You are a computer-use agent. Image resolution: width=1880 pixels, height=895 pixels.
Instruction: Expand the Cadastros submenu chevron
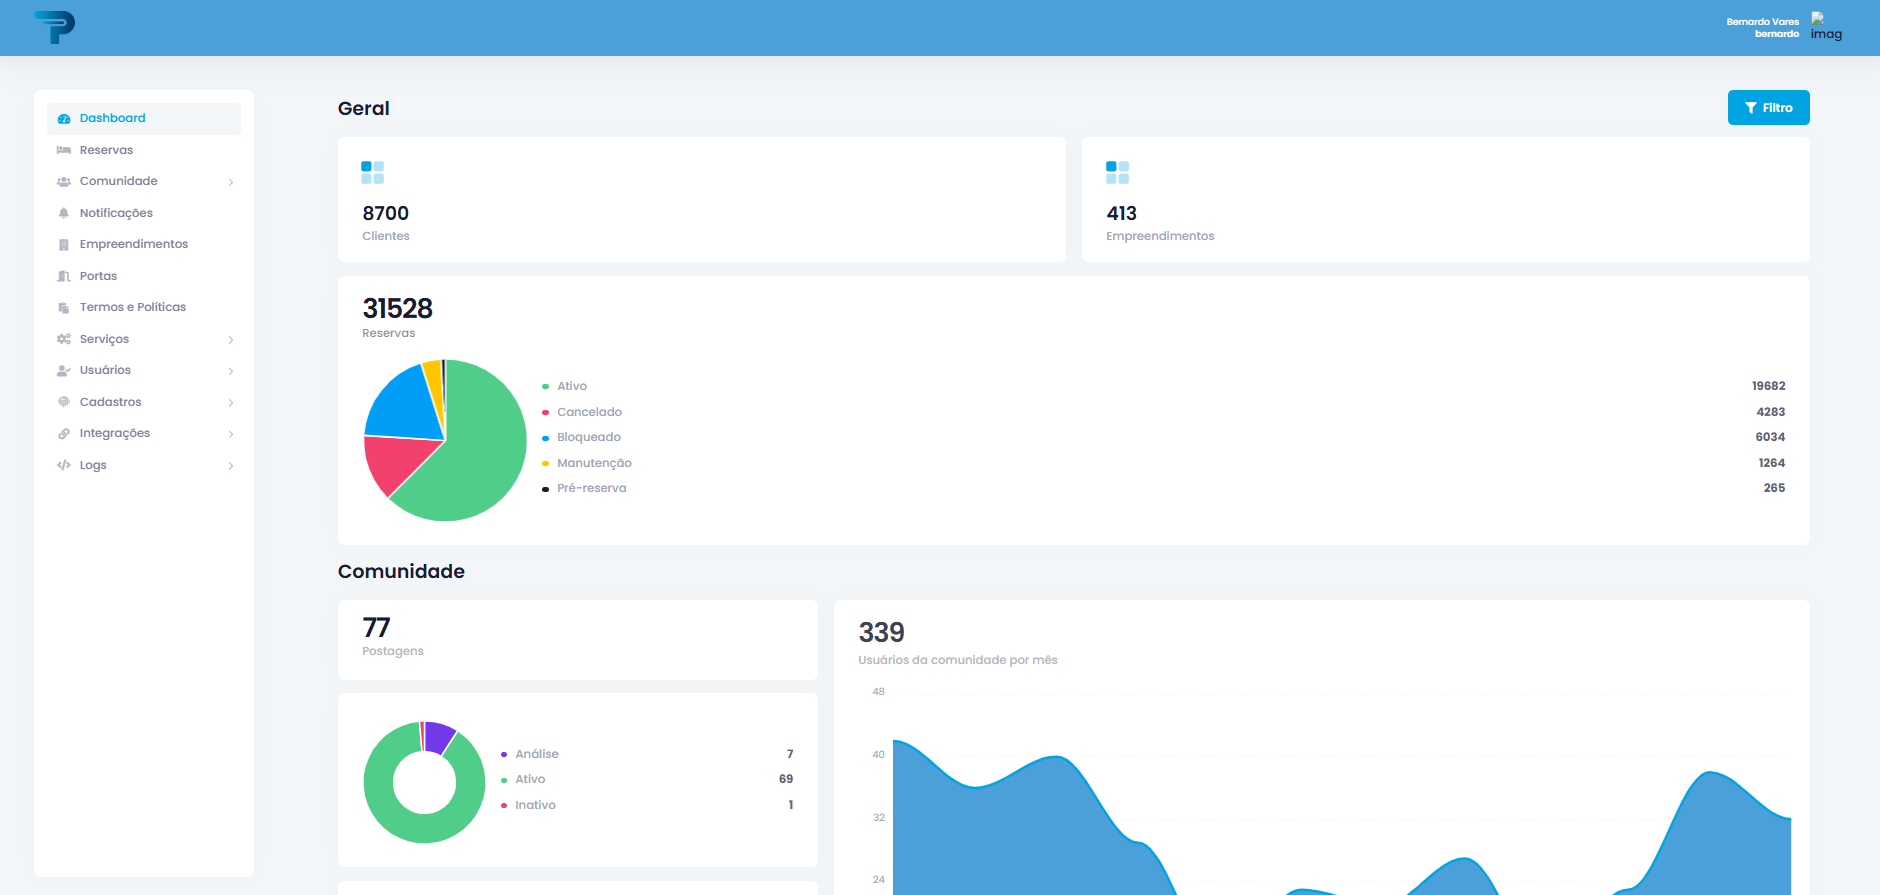231,403
